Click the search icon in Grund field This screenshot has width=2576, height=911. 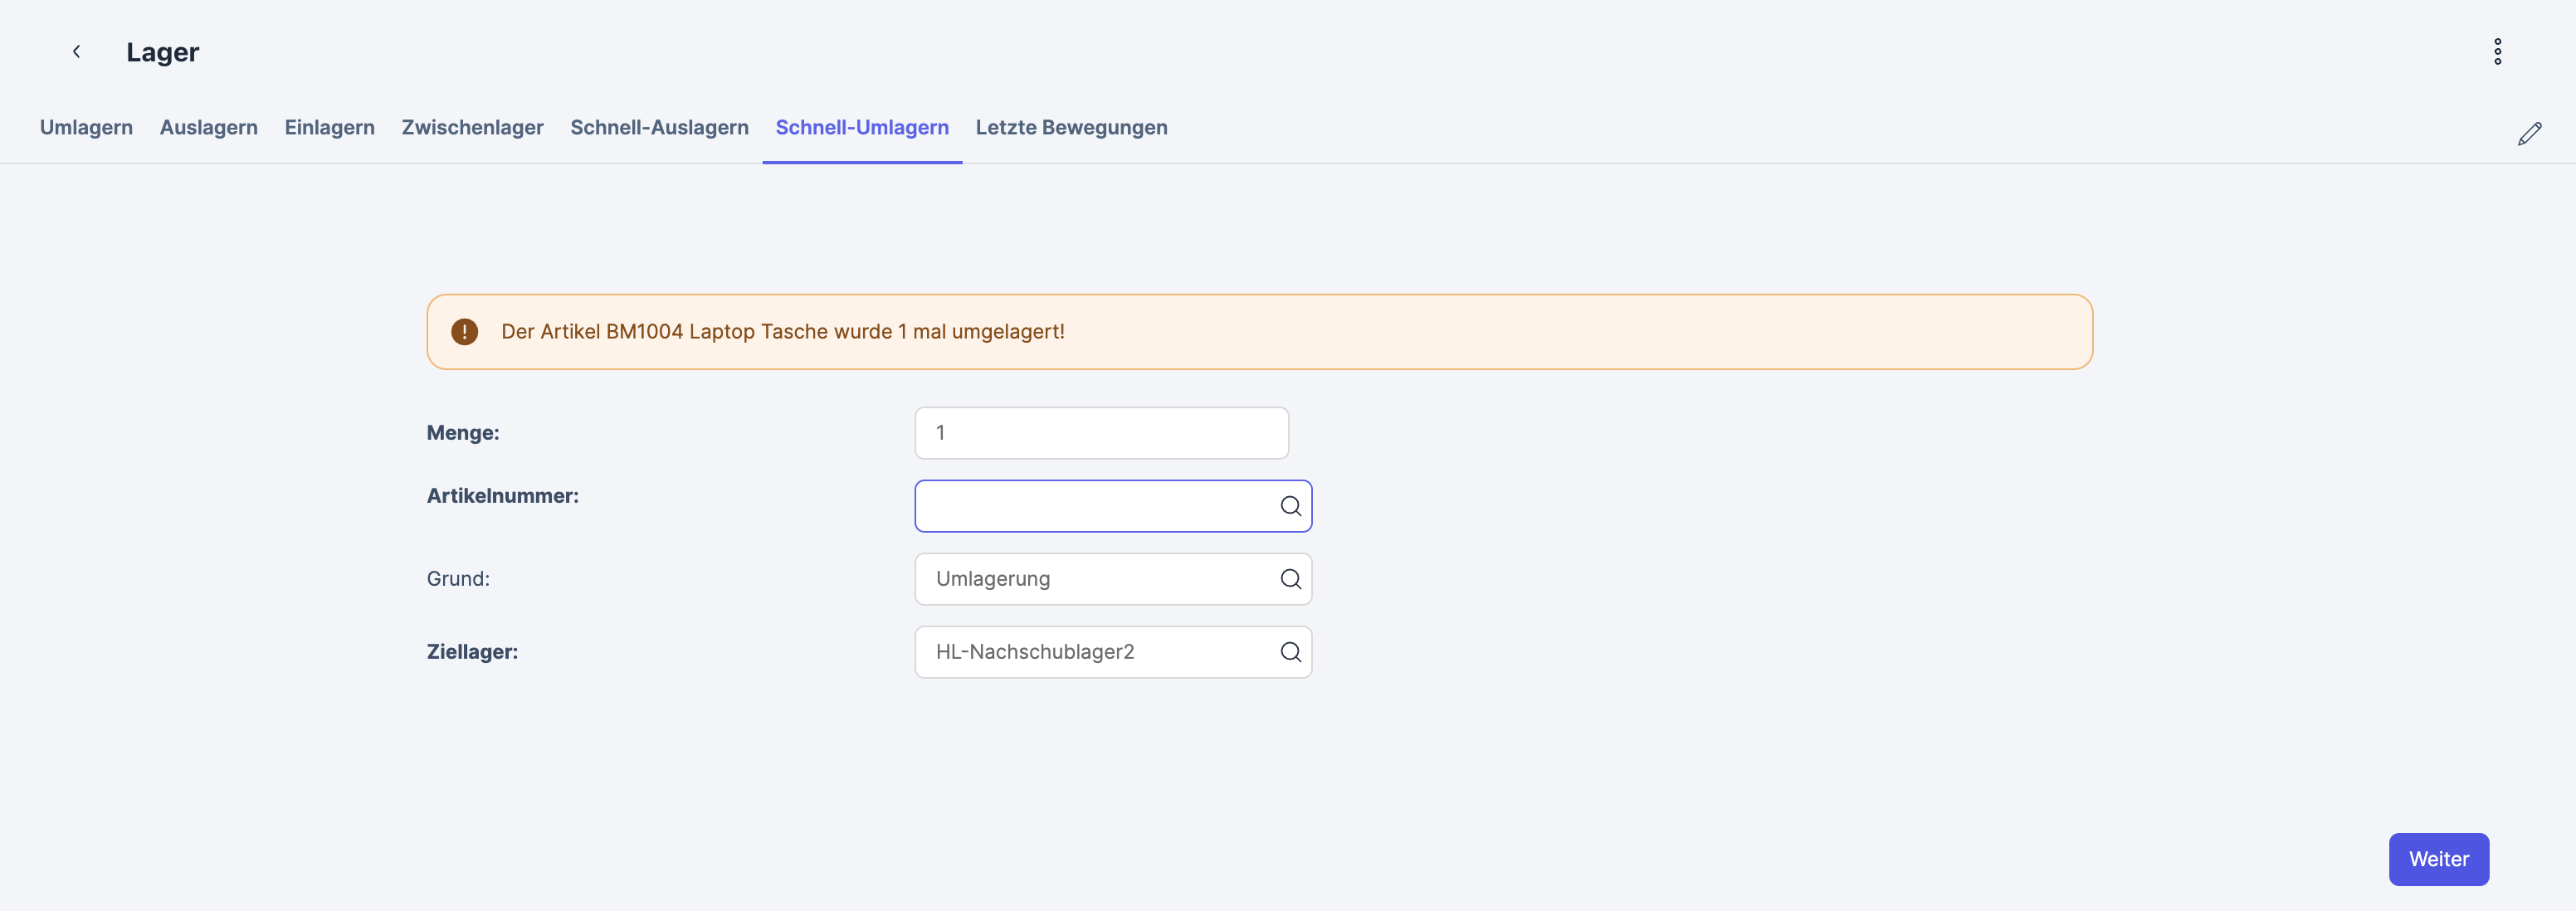click(x=1290, y=579)
